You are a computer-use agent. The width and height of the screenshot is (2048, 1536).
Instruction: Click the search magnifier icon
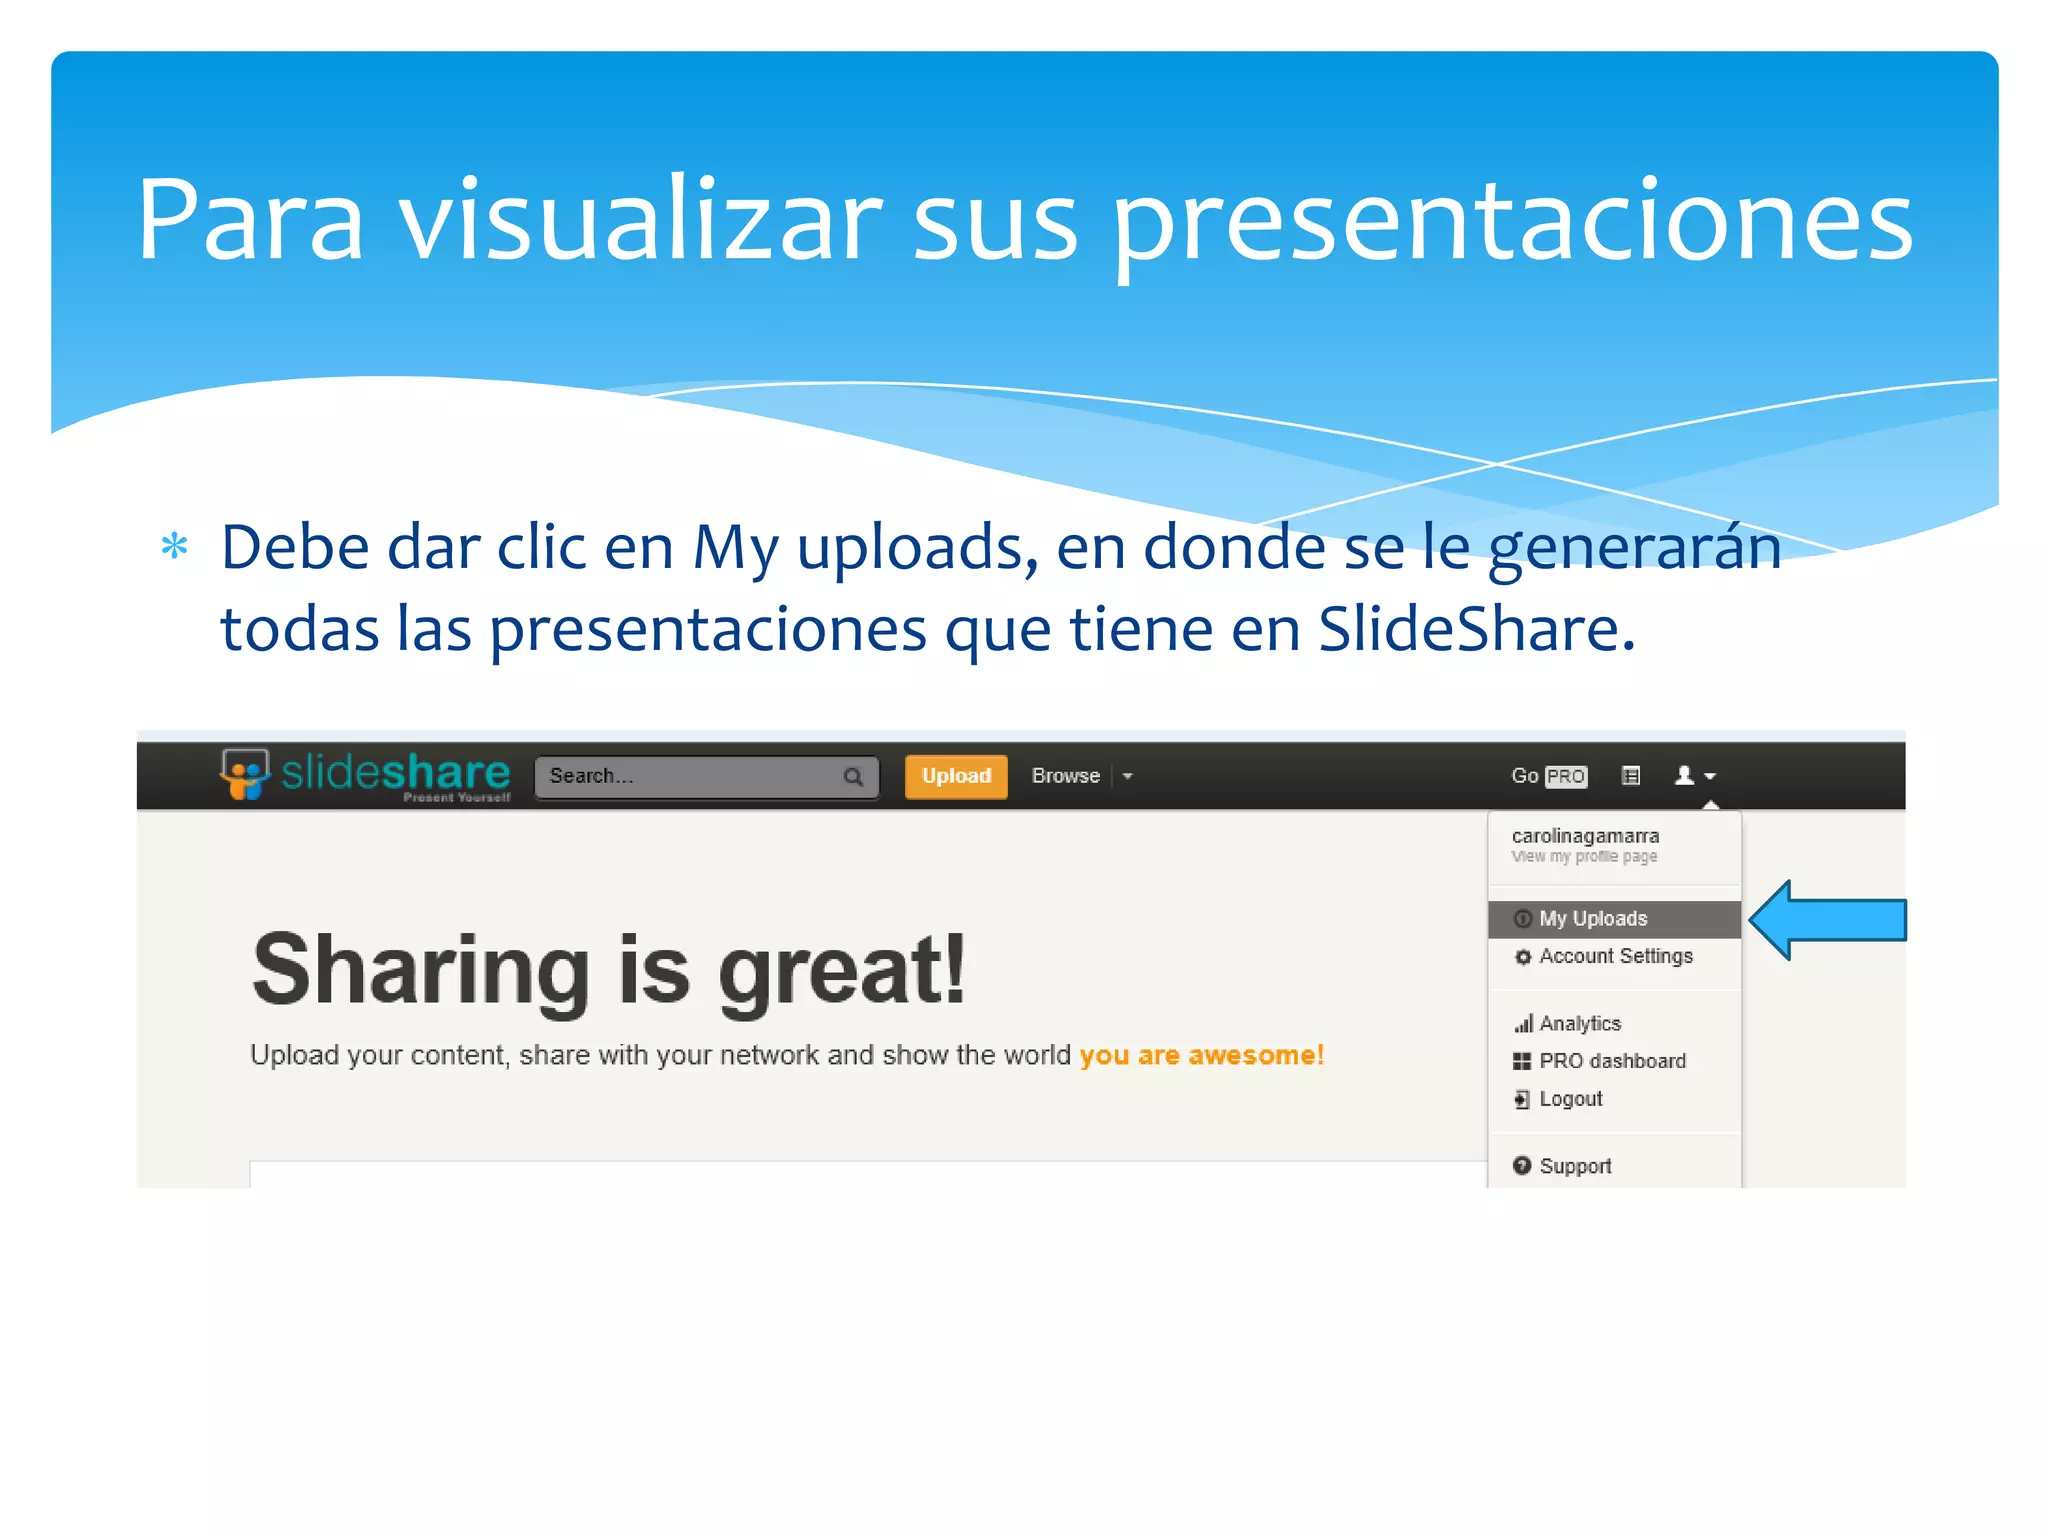(853, 777)
